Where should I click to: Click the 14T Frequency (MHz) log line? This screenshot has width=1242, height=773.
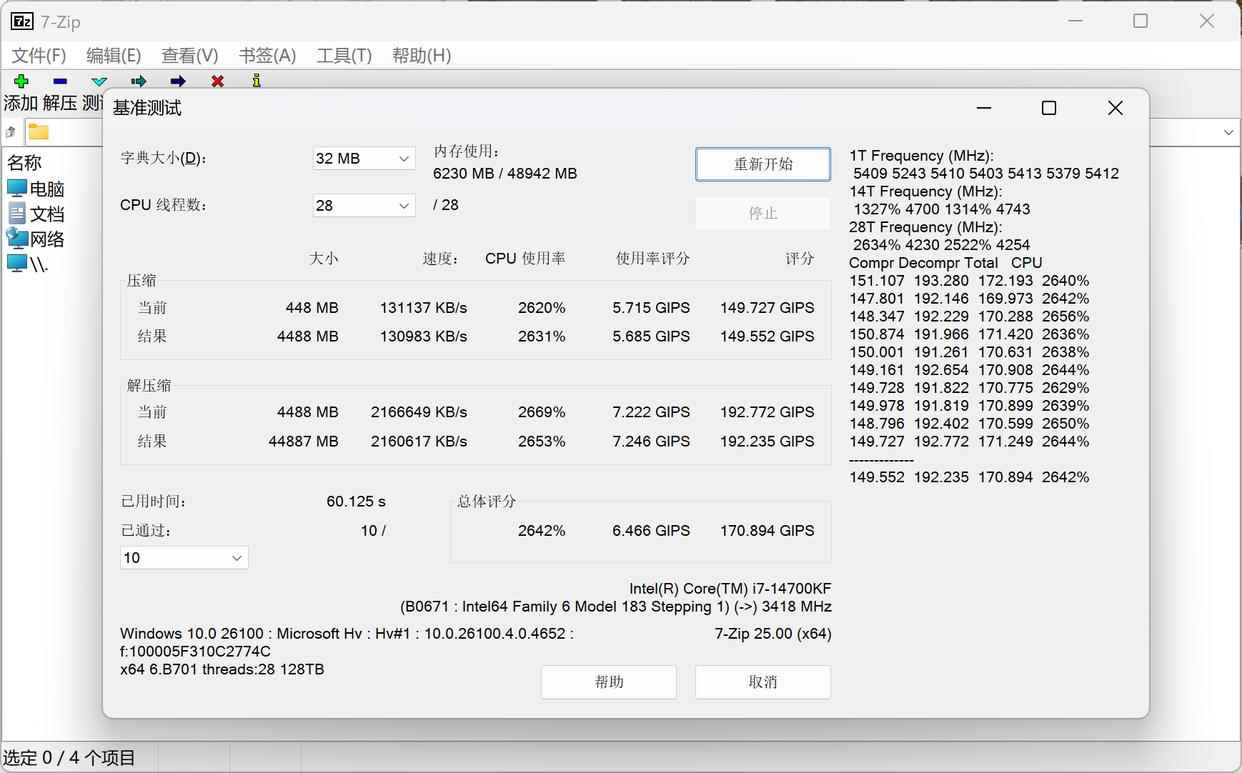[925, 191]
